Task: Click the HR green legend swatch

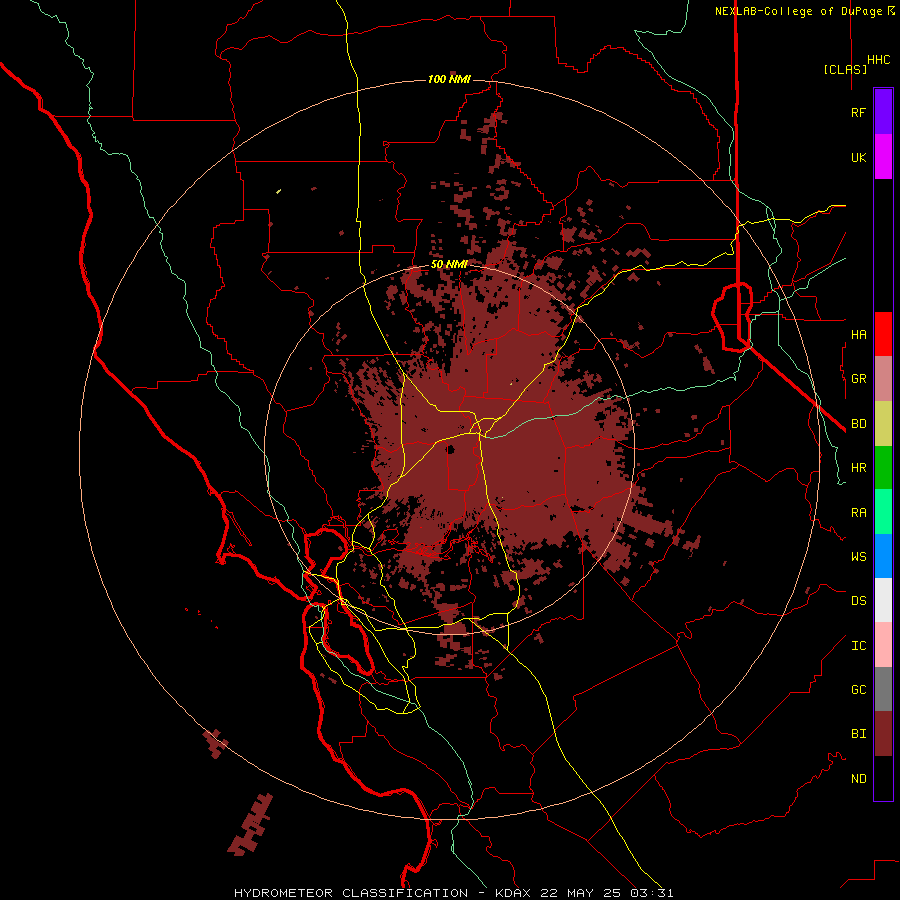Action: pyautogui.click(x=883, y=468)
